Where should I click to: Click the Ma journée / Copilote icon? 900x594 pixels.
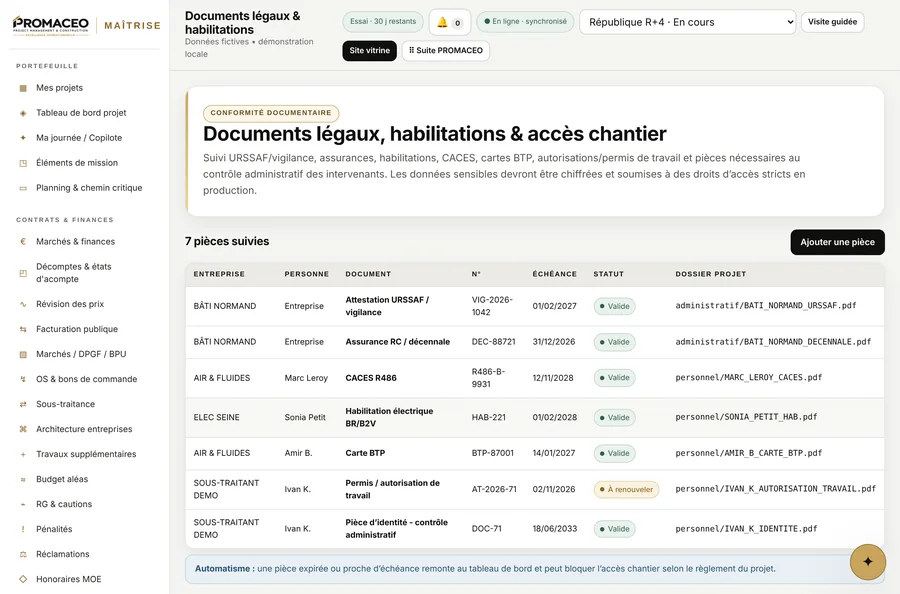(x=23, y=138)
